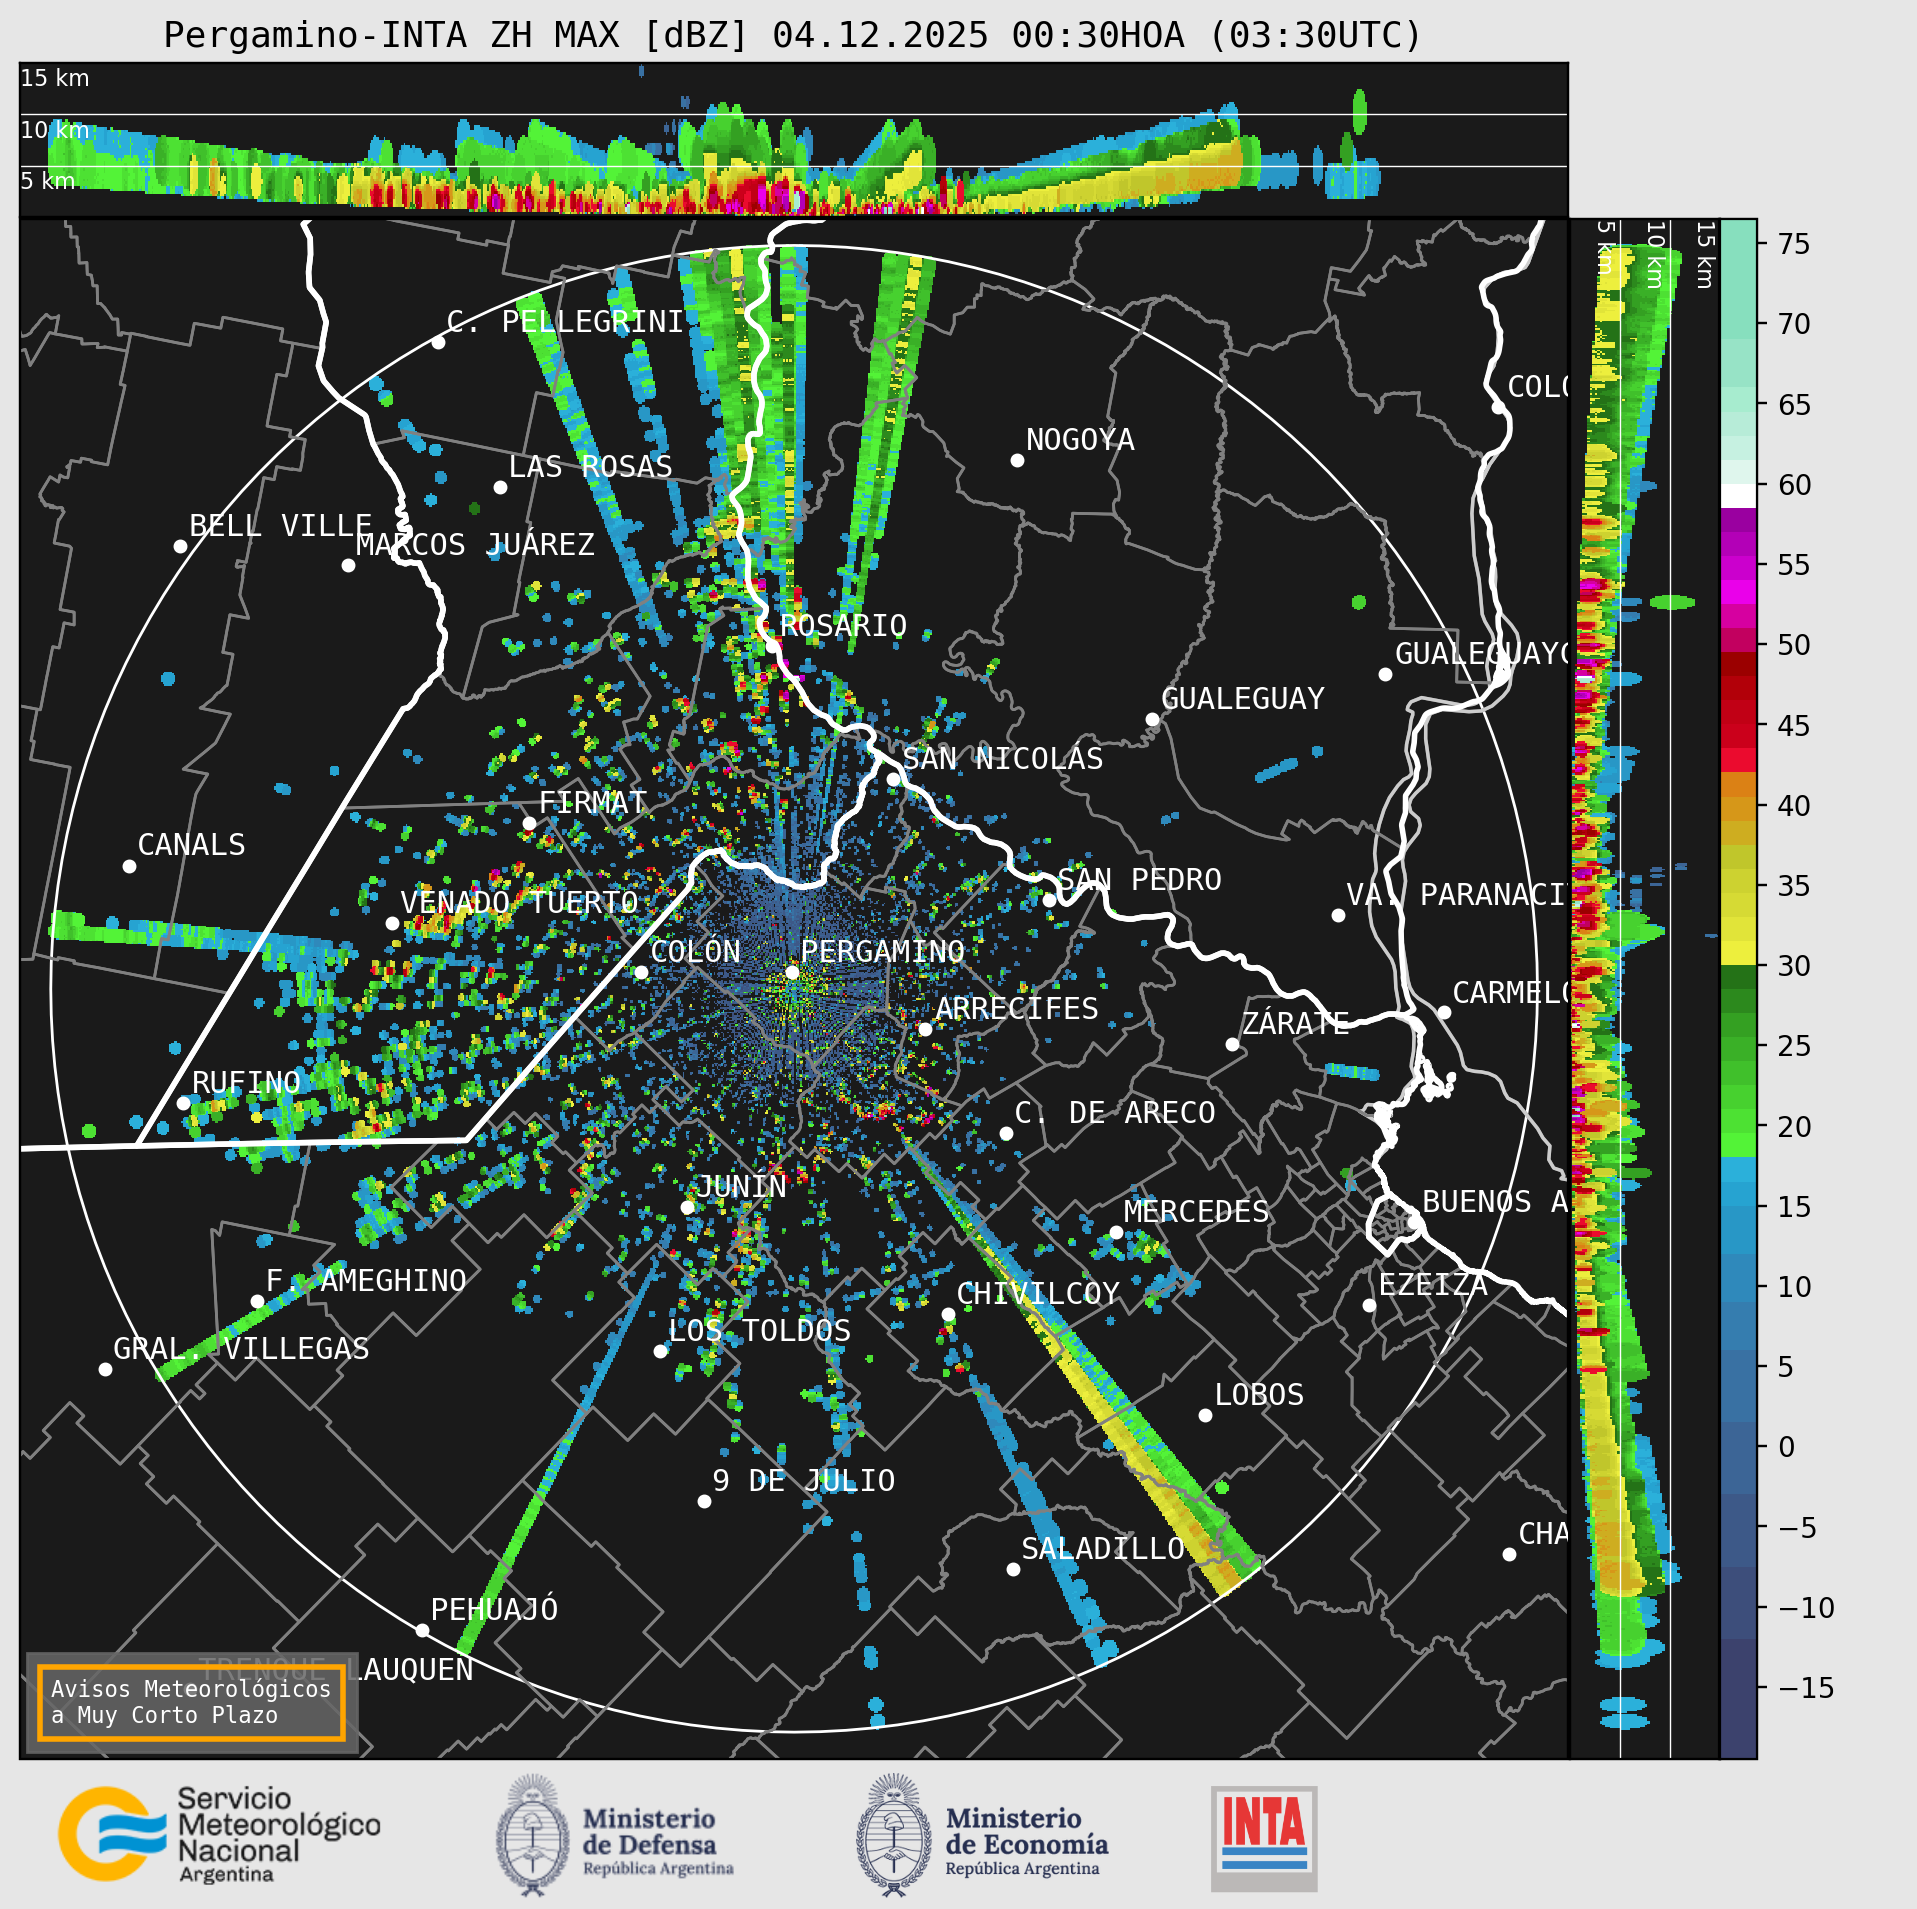The width and height of the screenshot is (1917, 1909).
Task: Click the LOS TOLDOS city label
Action: [x=759, y=1331]
